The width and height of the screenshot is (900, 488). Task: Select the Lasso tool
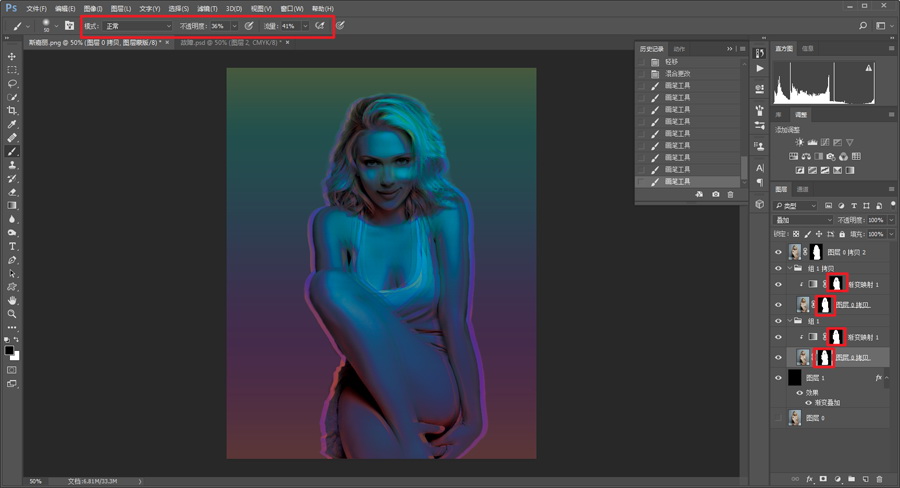(11, 83)
